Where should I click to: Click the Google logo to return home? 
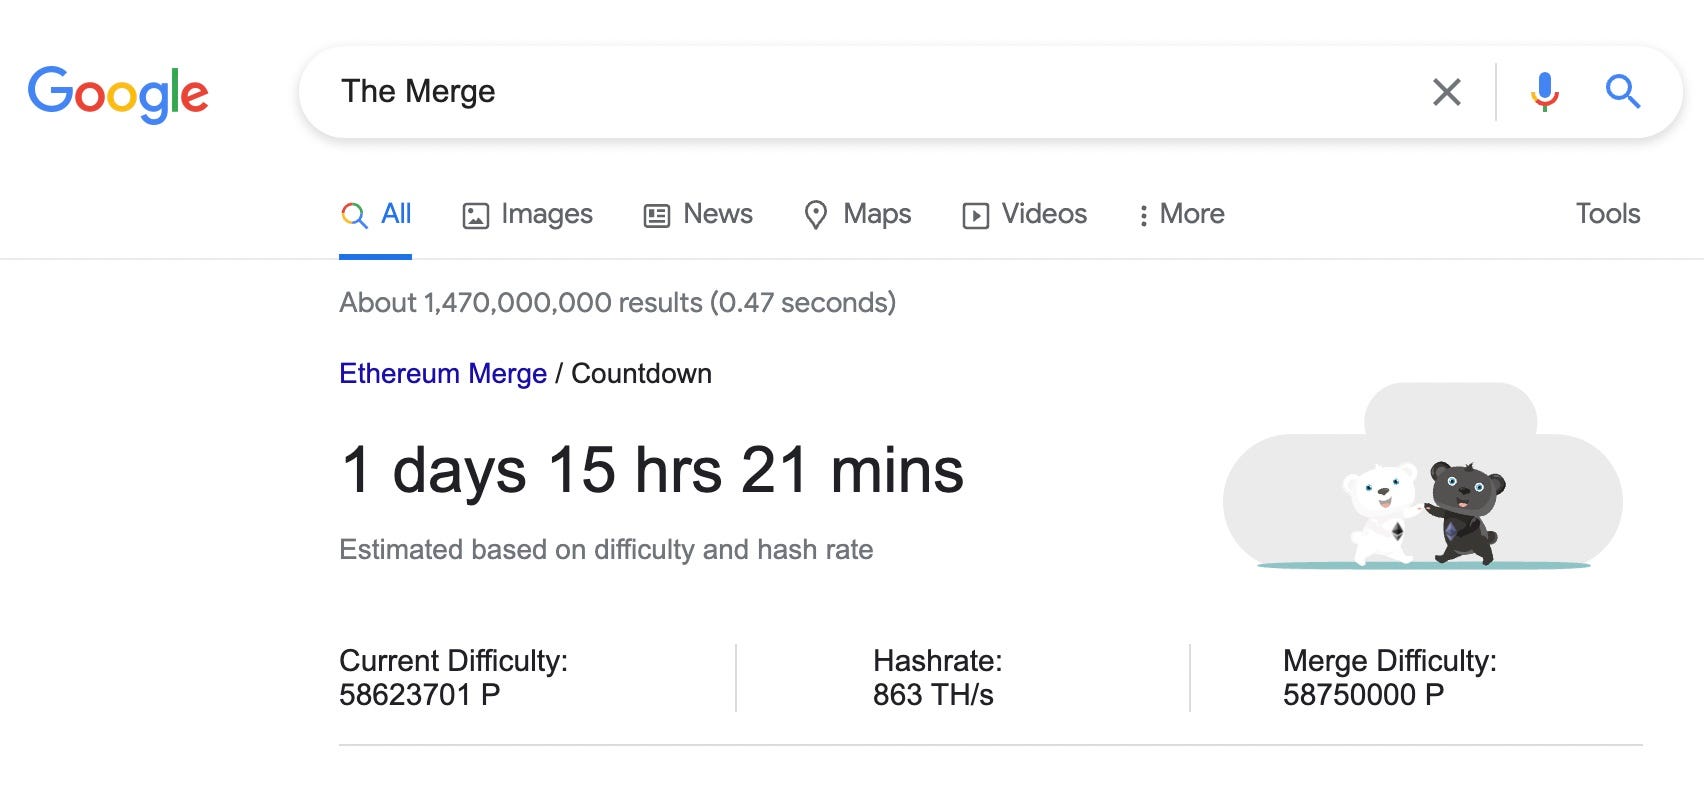pos(120,91)
